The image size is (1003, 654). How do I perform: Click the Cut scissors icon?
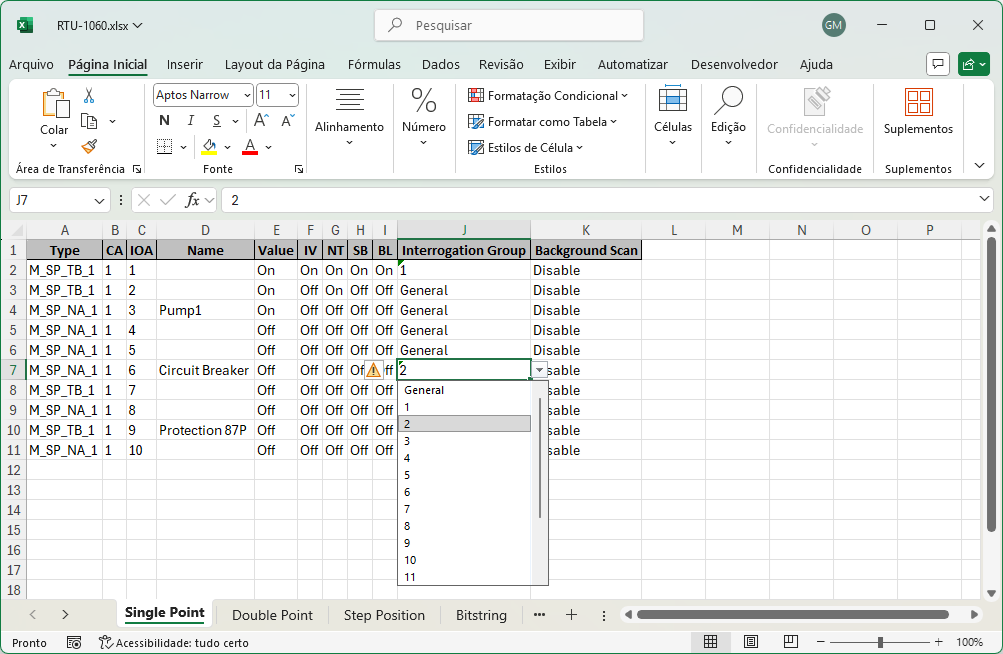coord(89,96)
